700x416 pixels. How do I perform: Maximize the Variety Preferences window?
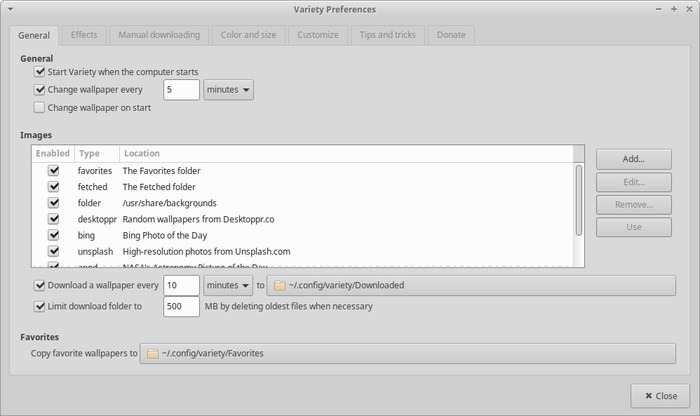tap(674, 9)
